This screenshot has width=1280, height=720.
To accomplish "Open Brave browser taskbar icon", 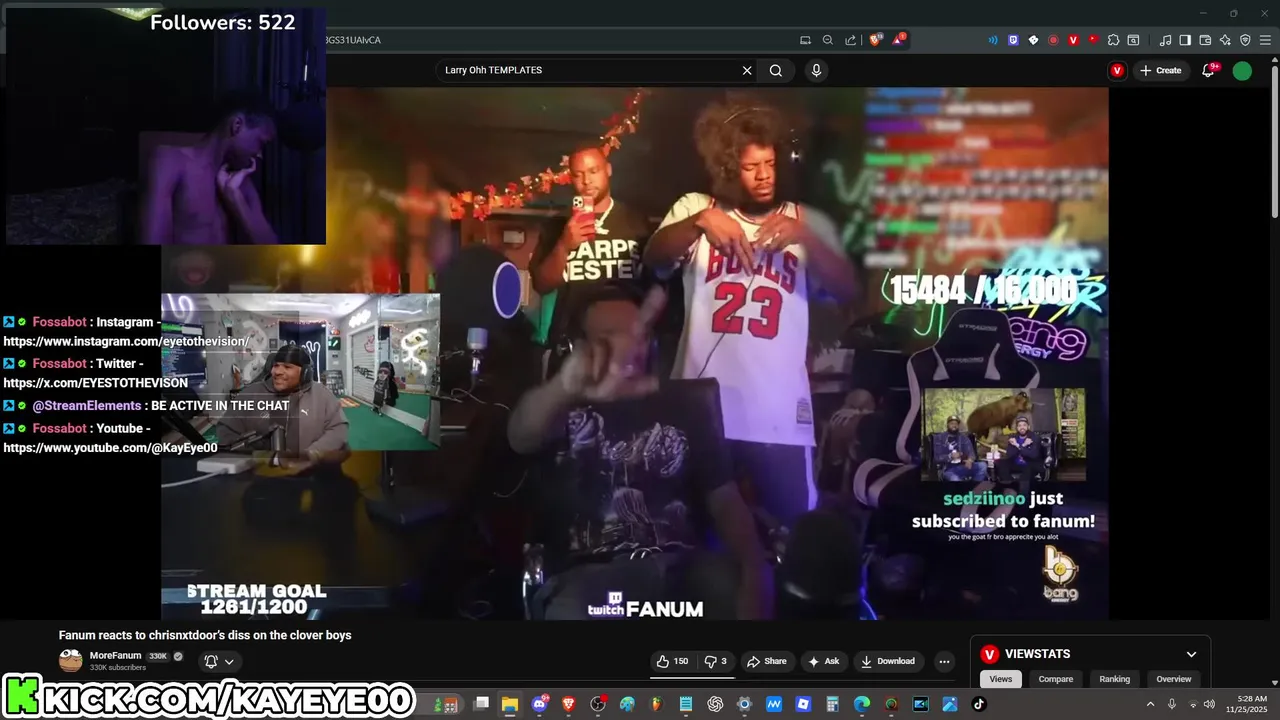I will coord(569,704).
